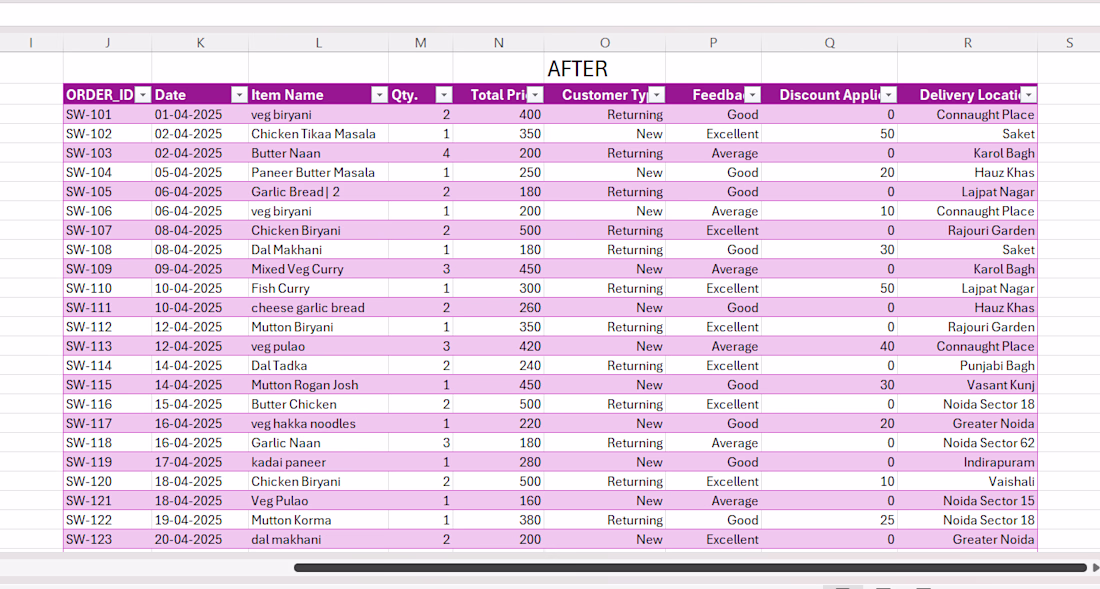Image resolution: width=1100 pixels, height=589 pixels.
Task: Click the horizontal scrollbar thumb
Action: pos(690,568)
